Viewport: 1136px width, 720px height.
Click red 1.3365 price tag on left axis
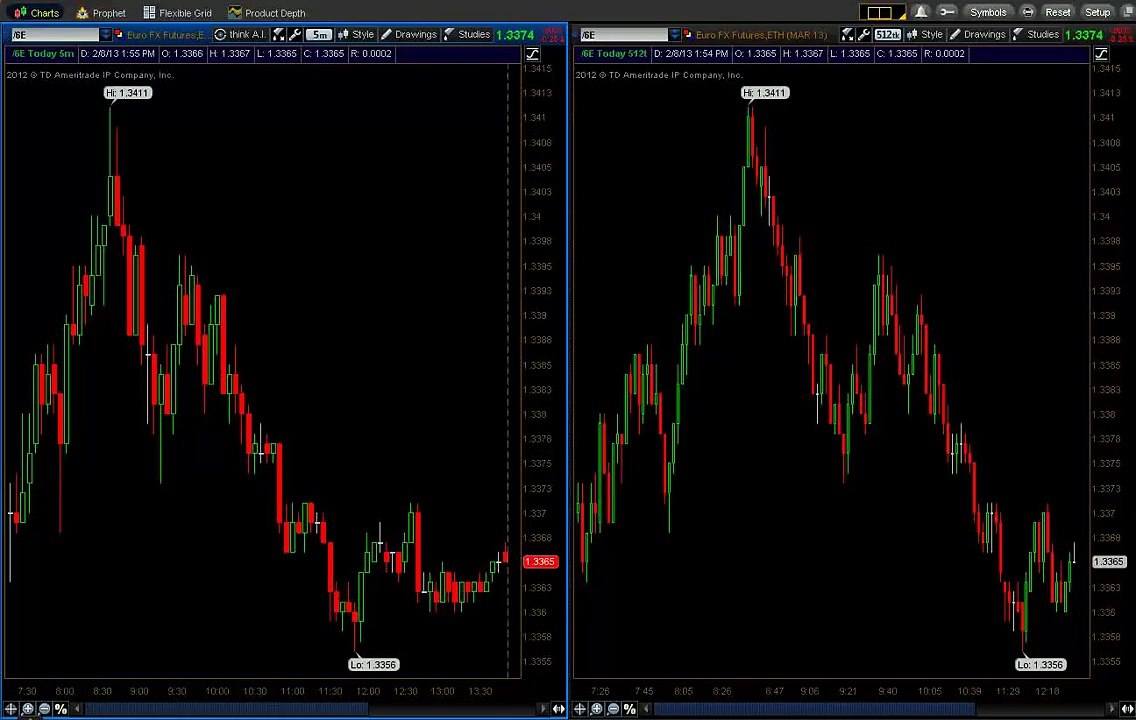[540, 562]
